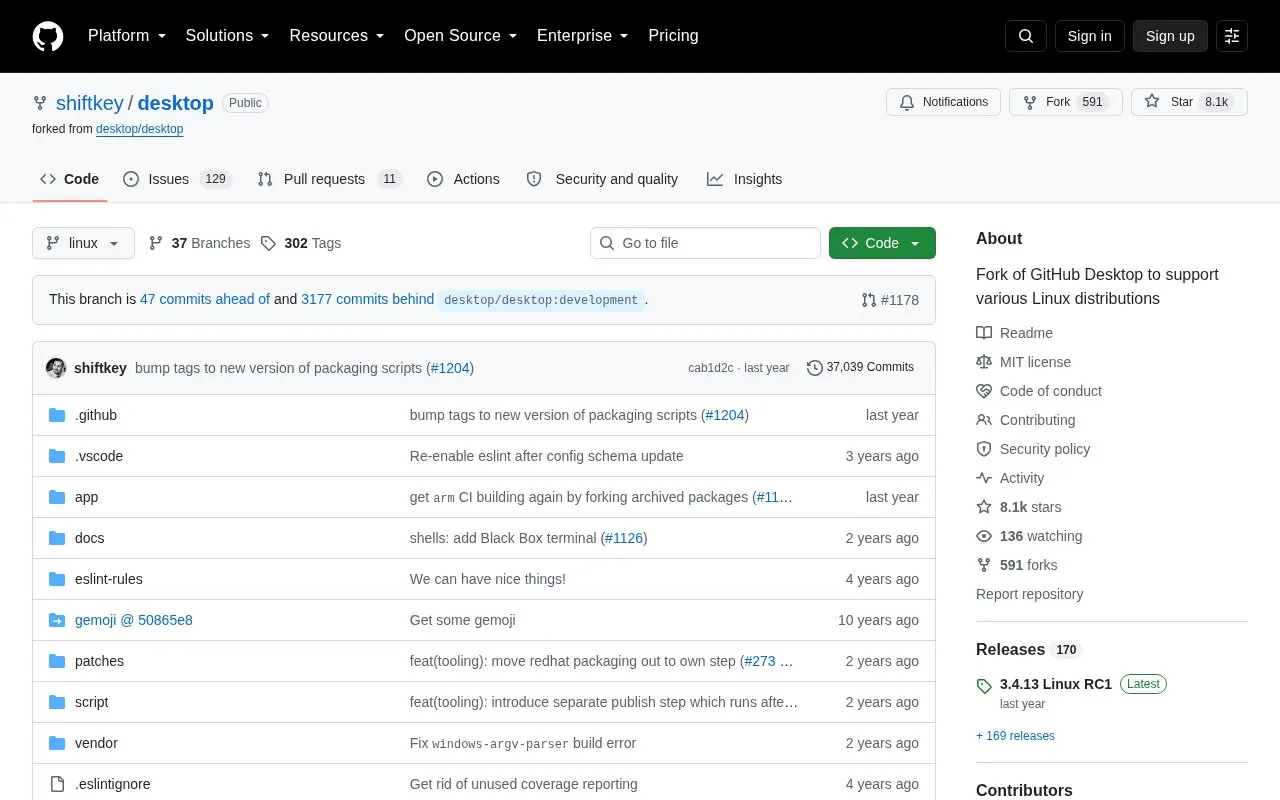This screenshot has height=800, width=1280.
Task: Star the repository with Star button
Action: click(1189, 102)
